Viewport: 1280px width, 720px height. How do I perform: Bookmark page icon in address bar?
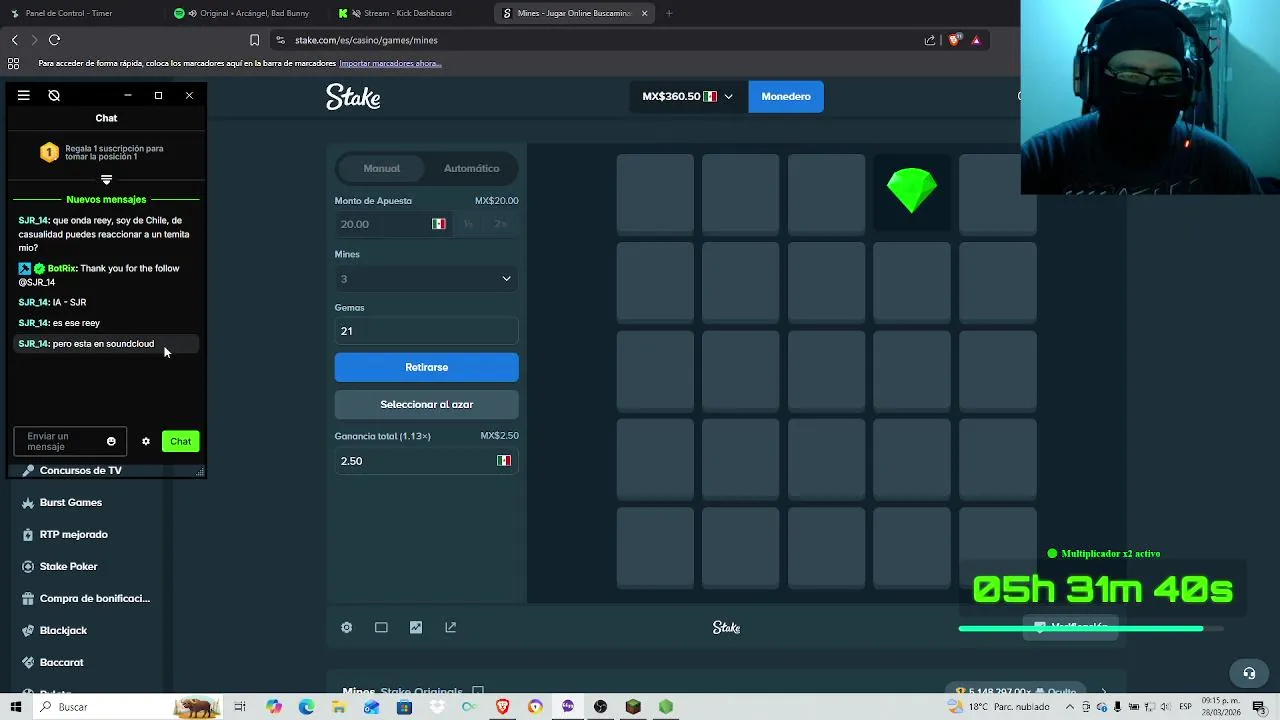click(254, 40)
